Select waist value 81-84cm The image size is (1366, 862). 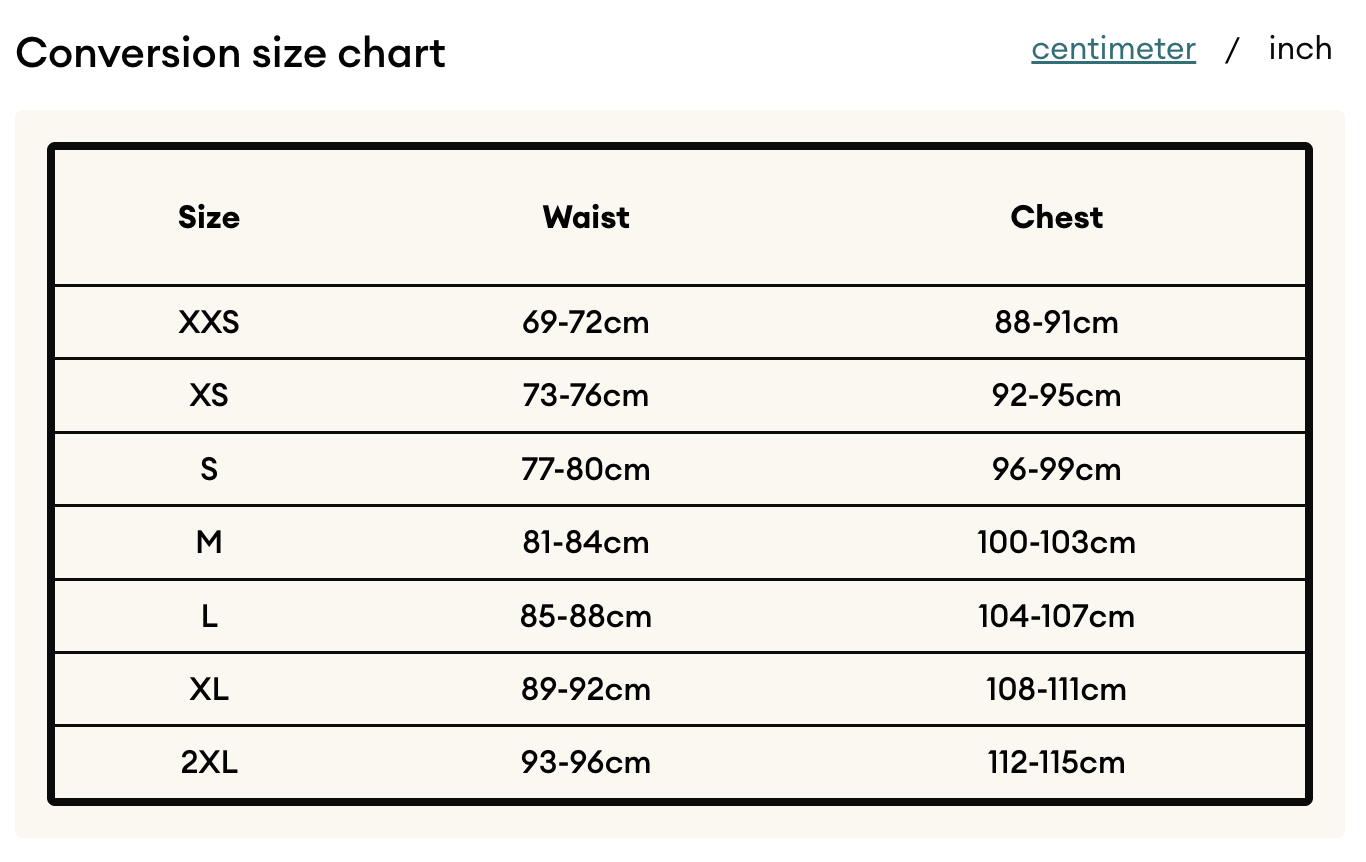click(586, 543)
